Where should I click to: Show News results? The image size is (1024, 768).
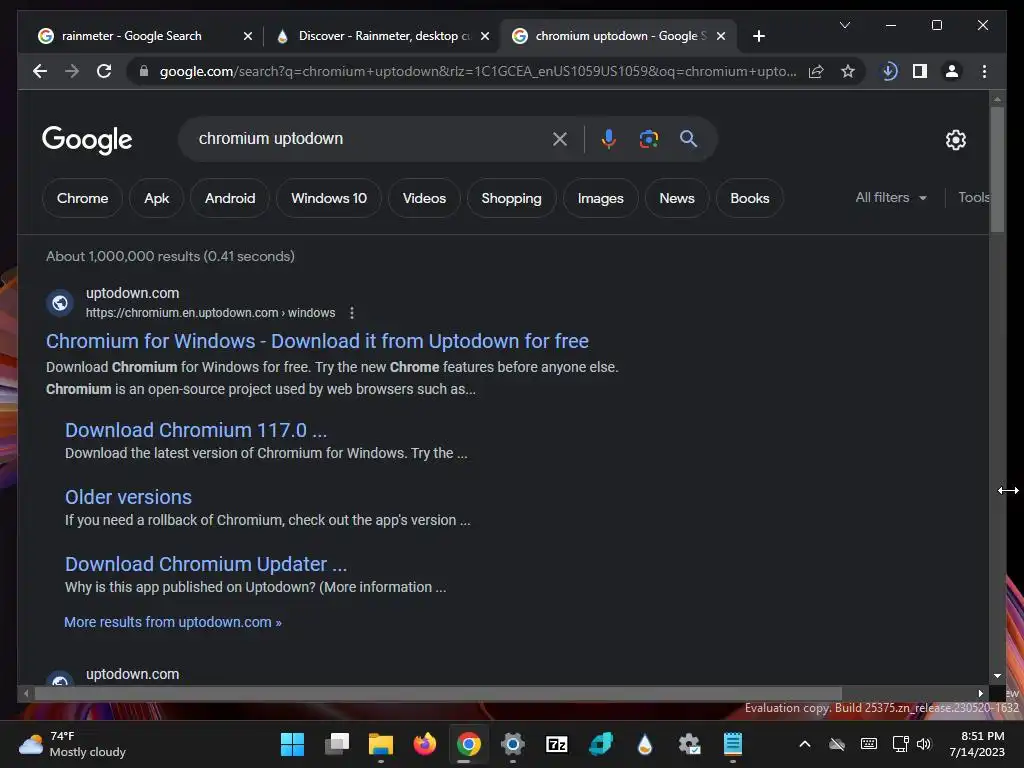(x=677, y=198)
